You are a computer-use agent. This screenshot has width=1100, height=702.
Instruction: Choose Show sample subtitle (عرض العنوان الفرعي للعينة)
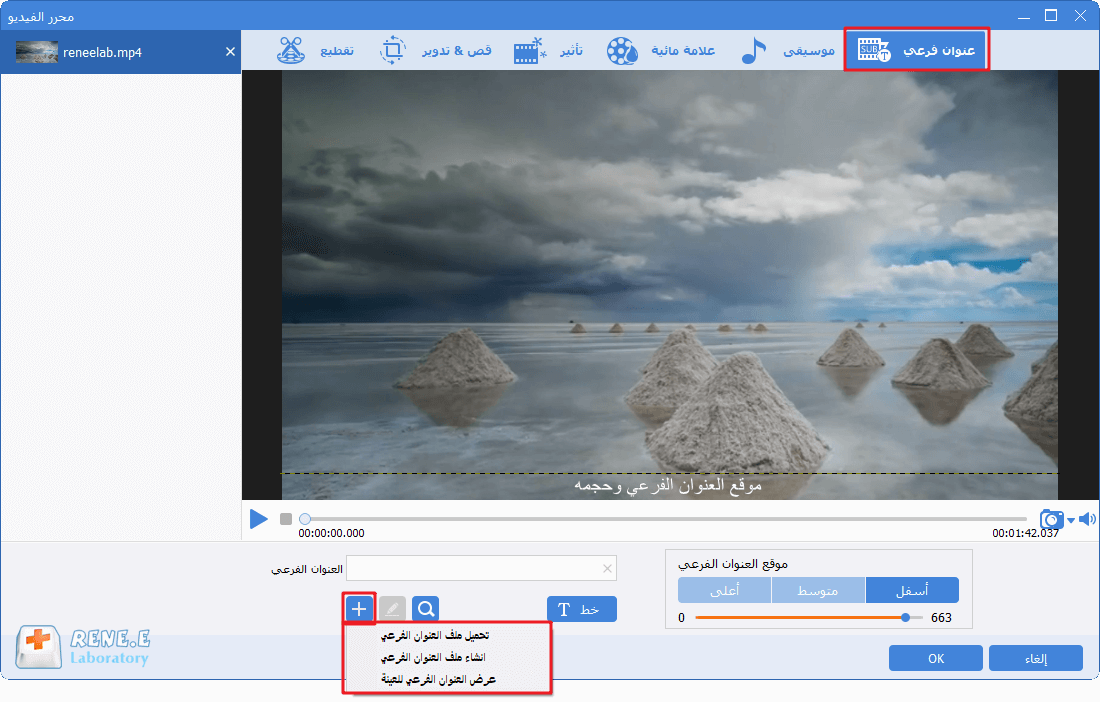[438, 680]
